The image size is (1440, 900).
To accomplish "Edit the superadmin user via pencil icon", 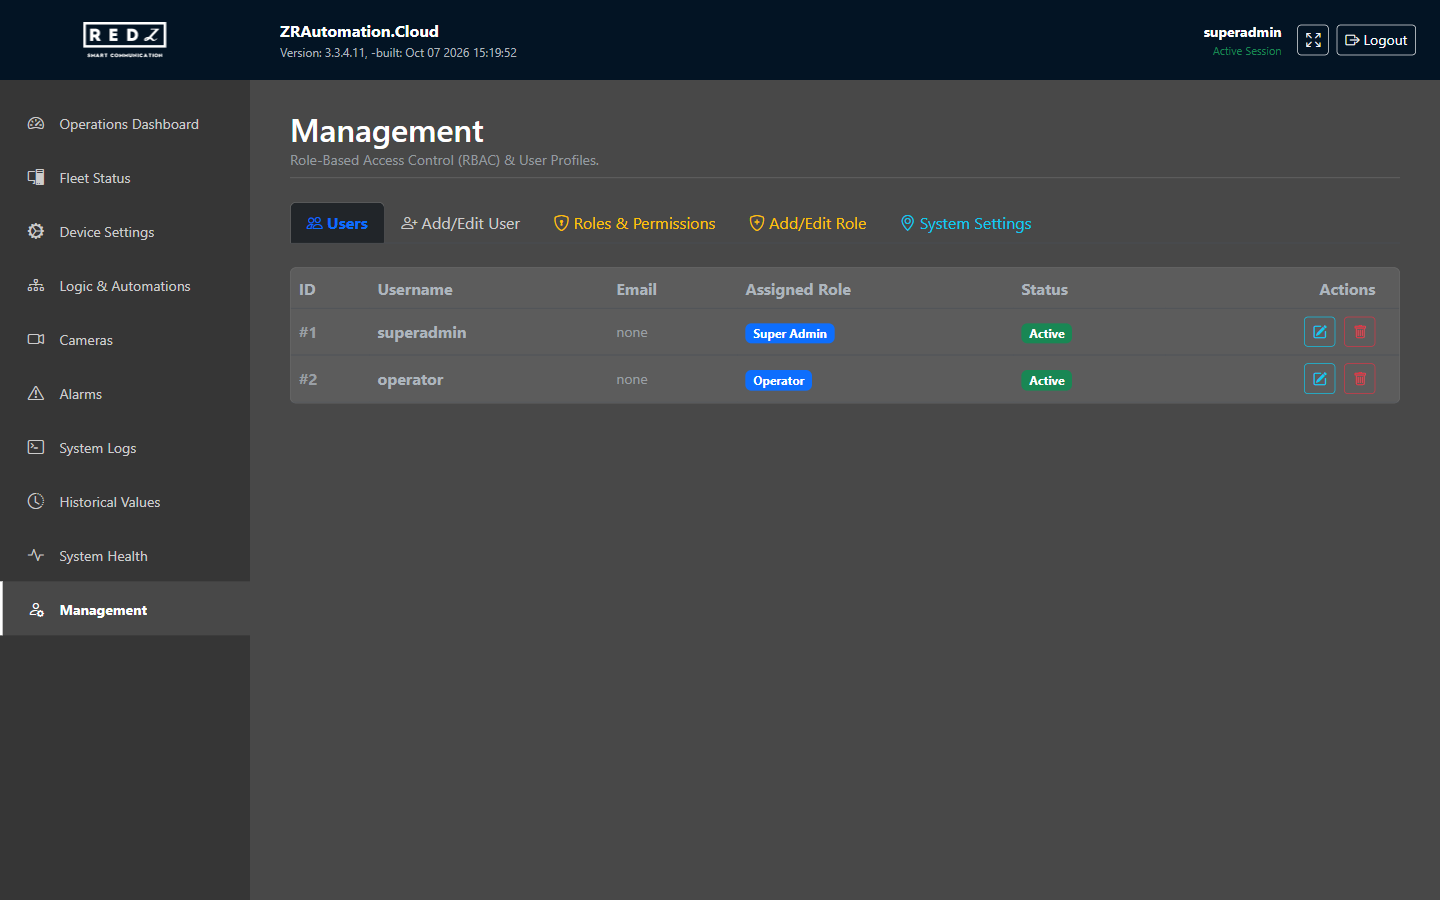I will (1320, 332).
